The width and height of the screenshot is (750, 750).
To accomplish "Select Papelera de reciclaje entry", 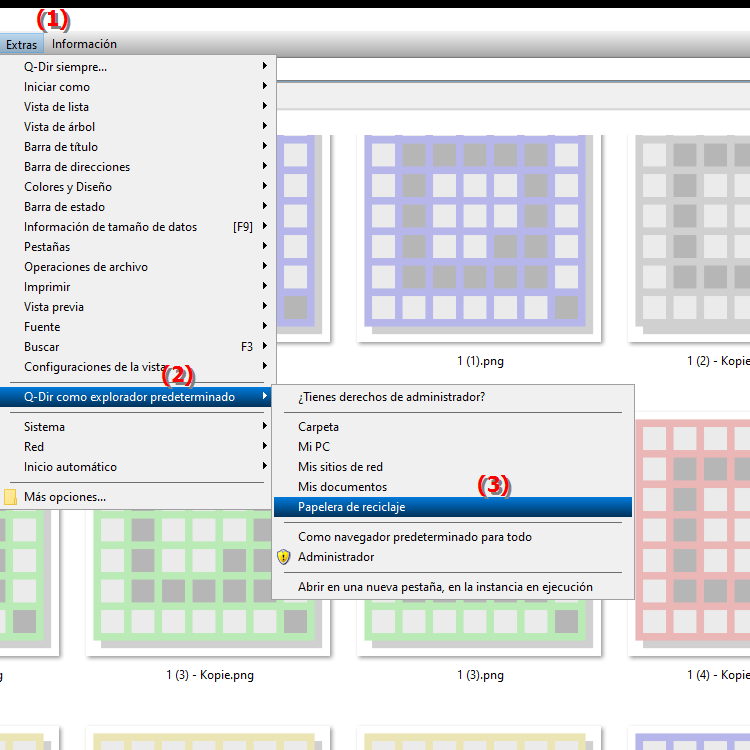I will click(453, 507).
